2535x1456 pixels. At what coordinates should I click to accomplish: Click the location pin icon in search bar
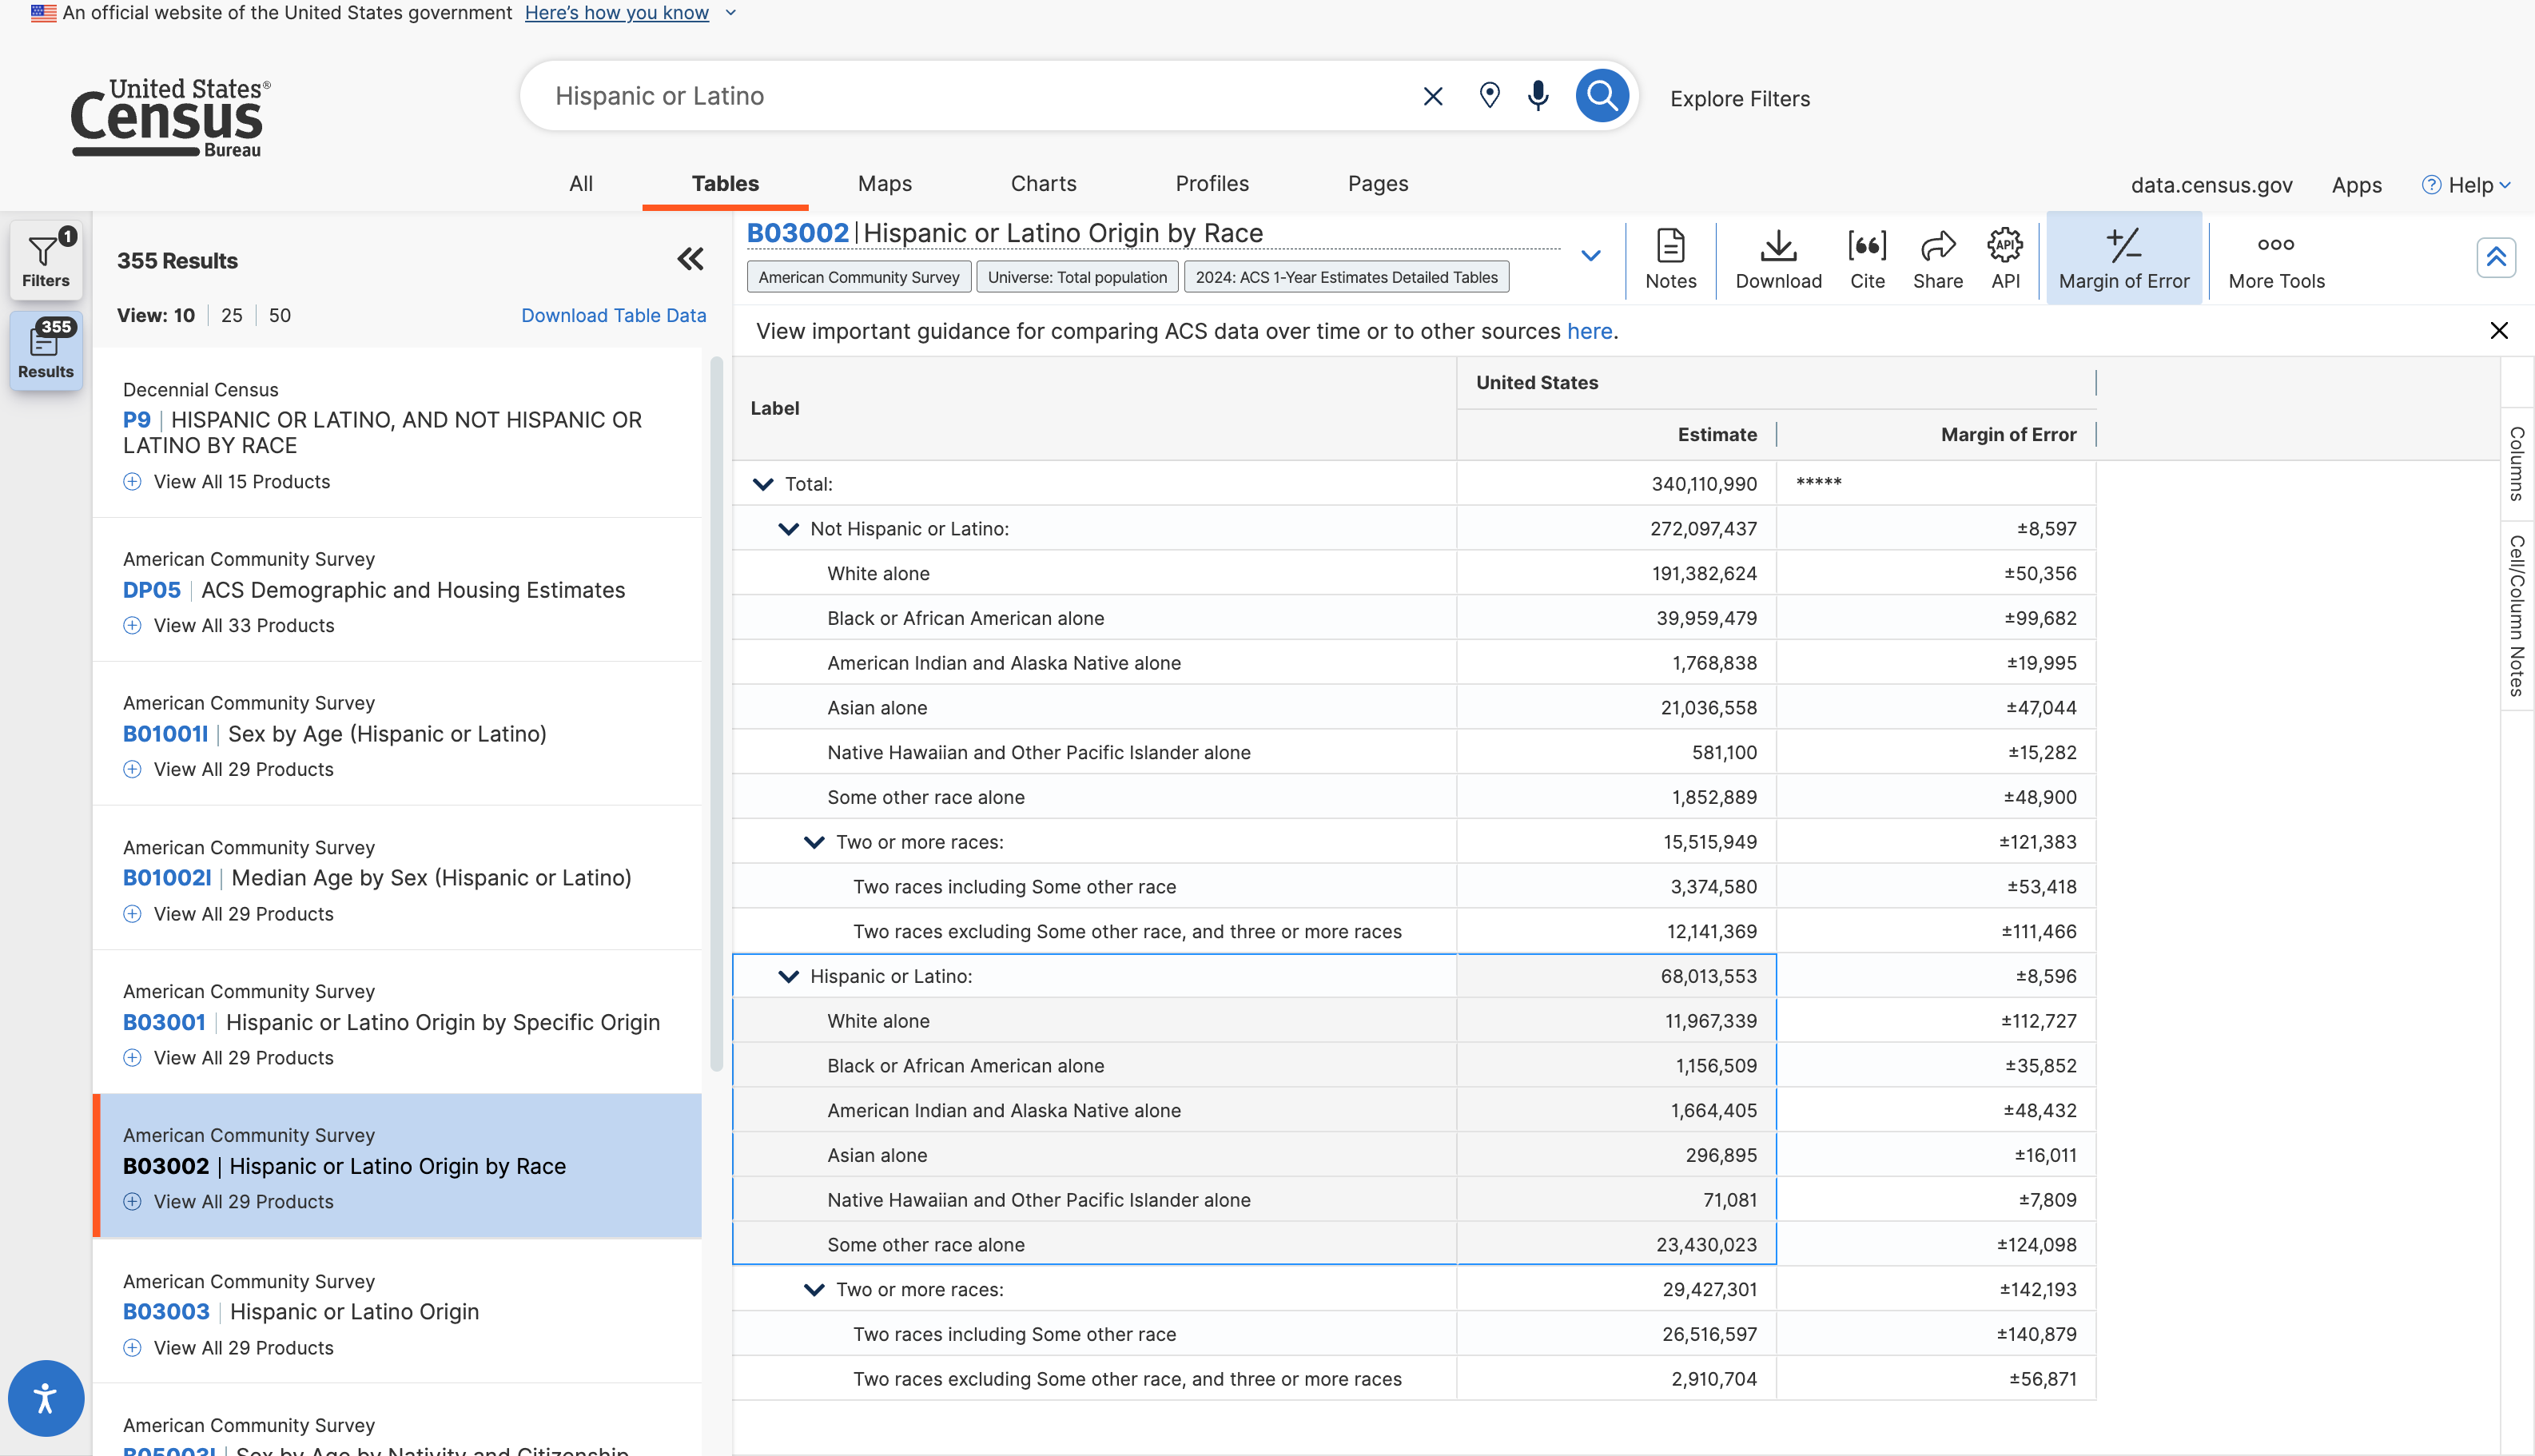[1489, 96]
